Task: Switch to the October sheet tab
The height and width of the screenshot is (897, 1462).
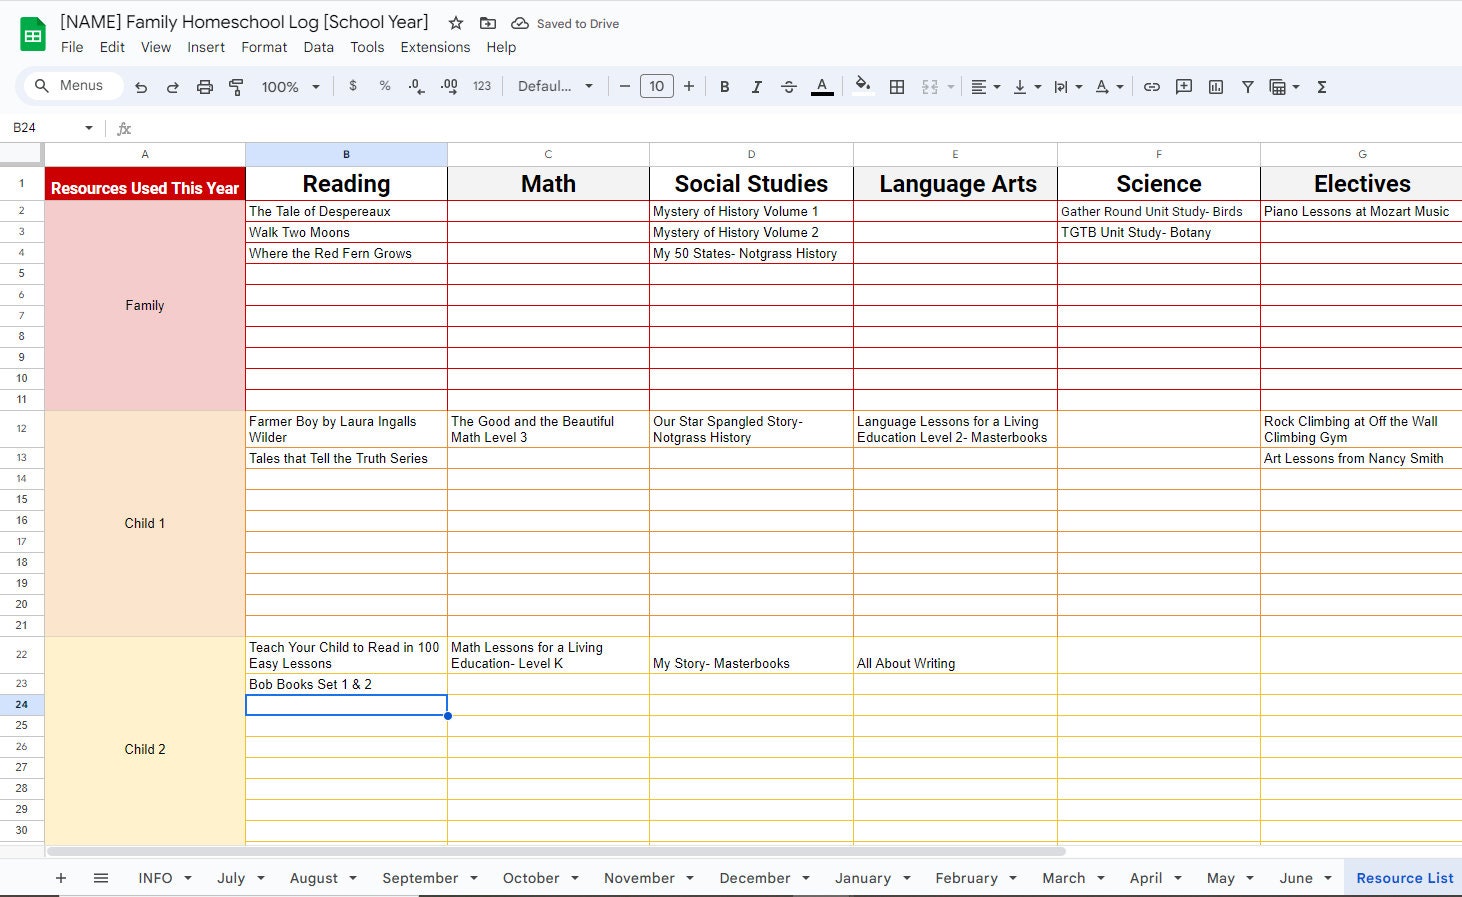Action: [531, 877]
